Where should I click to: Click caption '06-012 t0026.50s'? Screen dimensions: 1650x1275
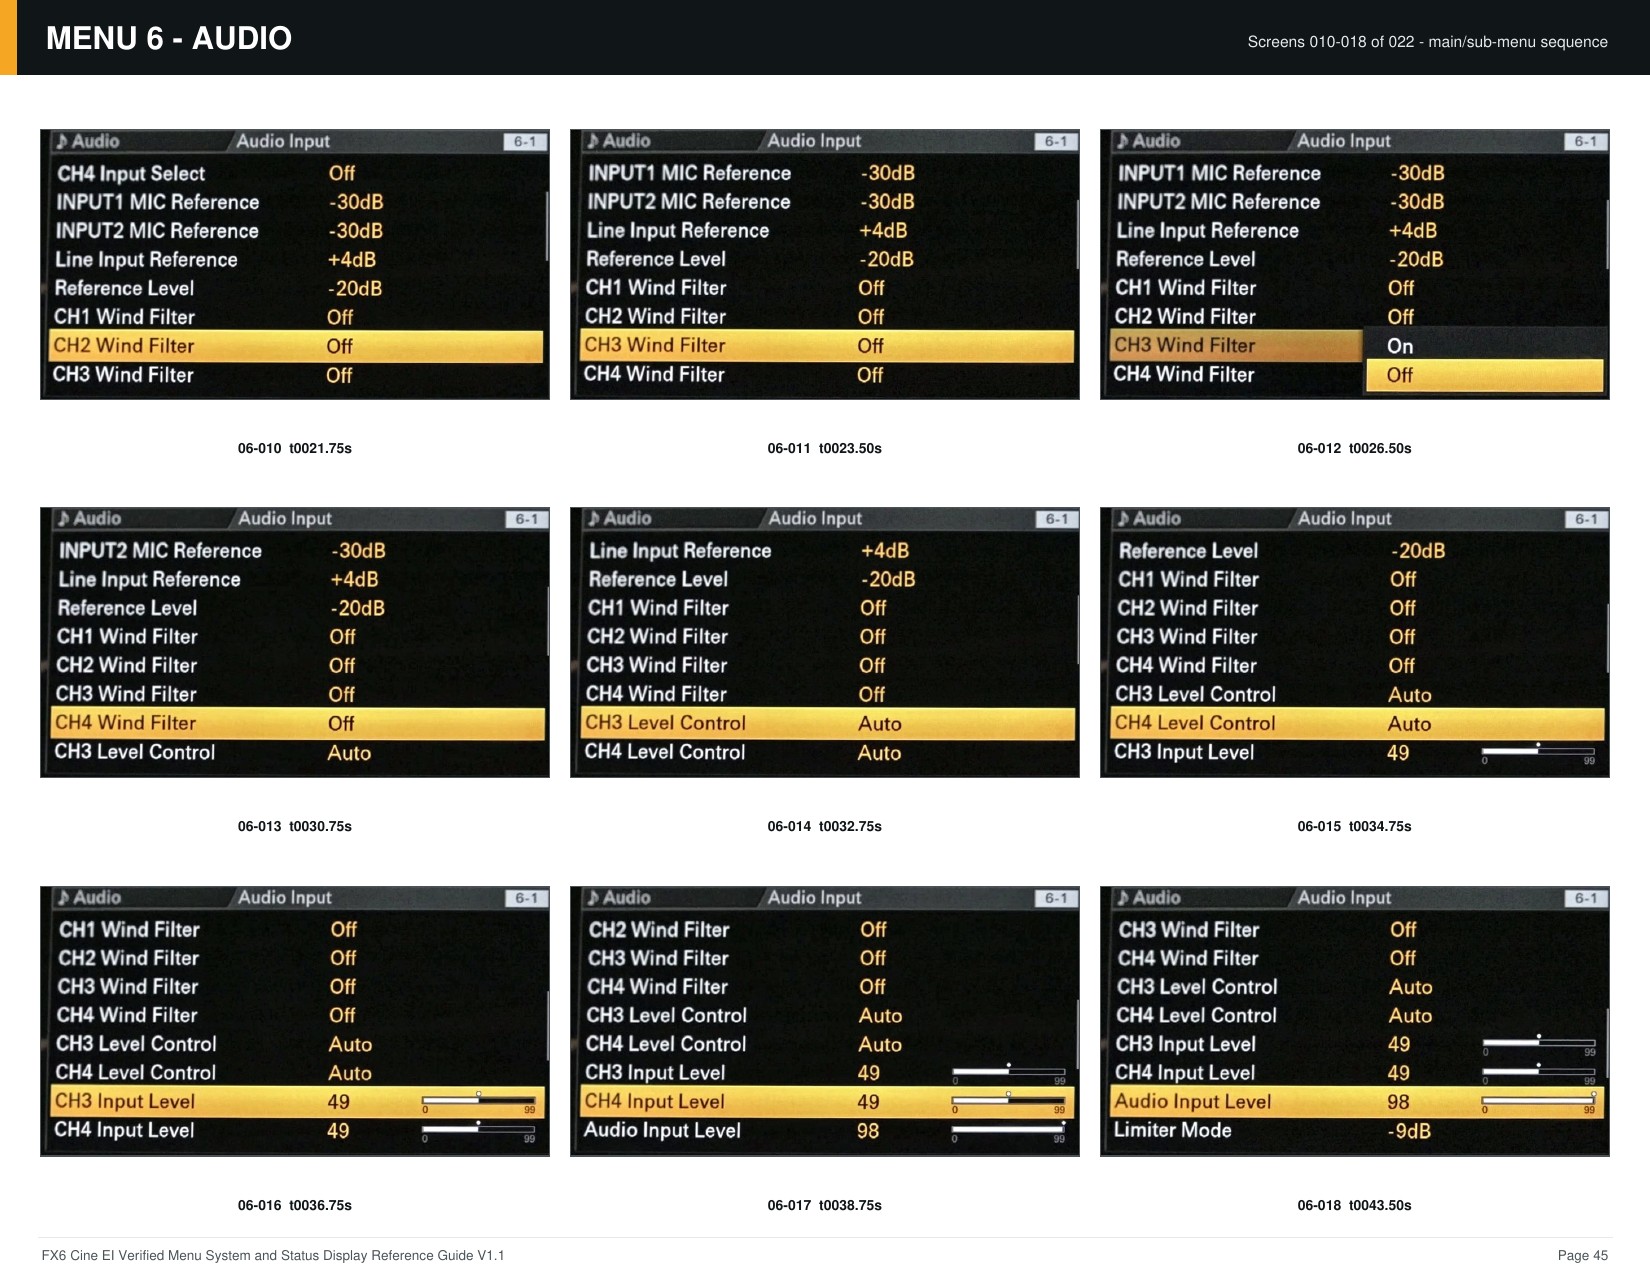tap(1354, 448)
